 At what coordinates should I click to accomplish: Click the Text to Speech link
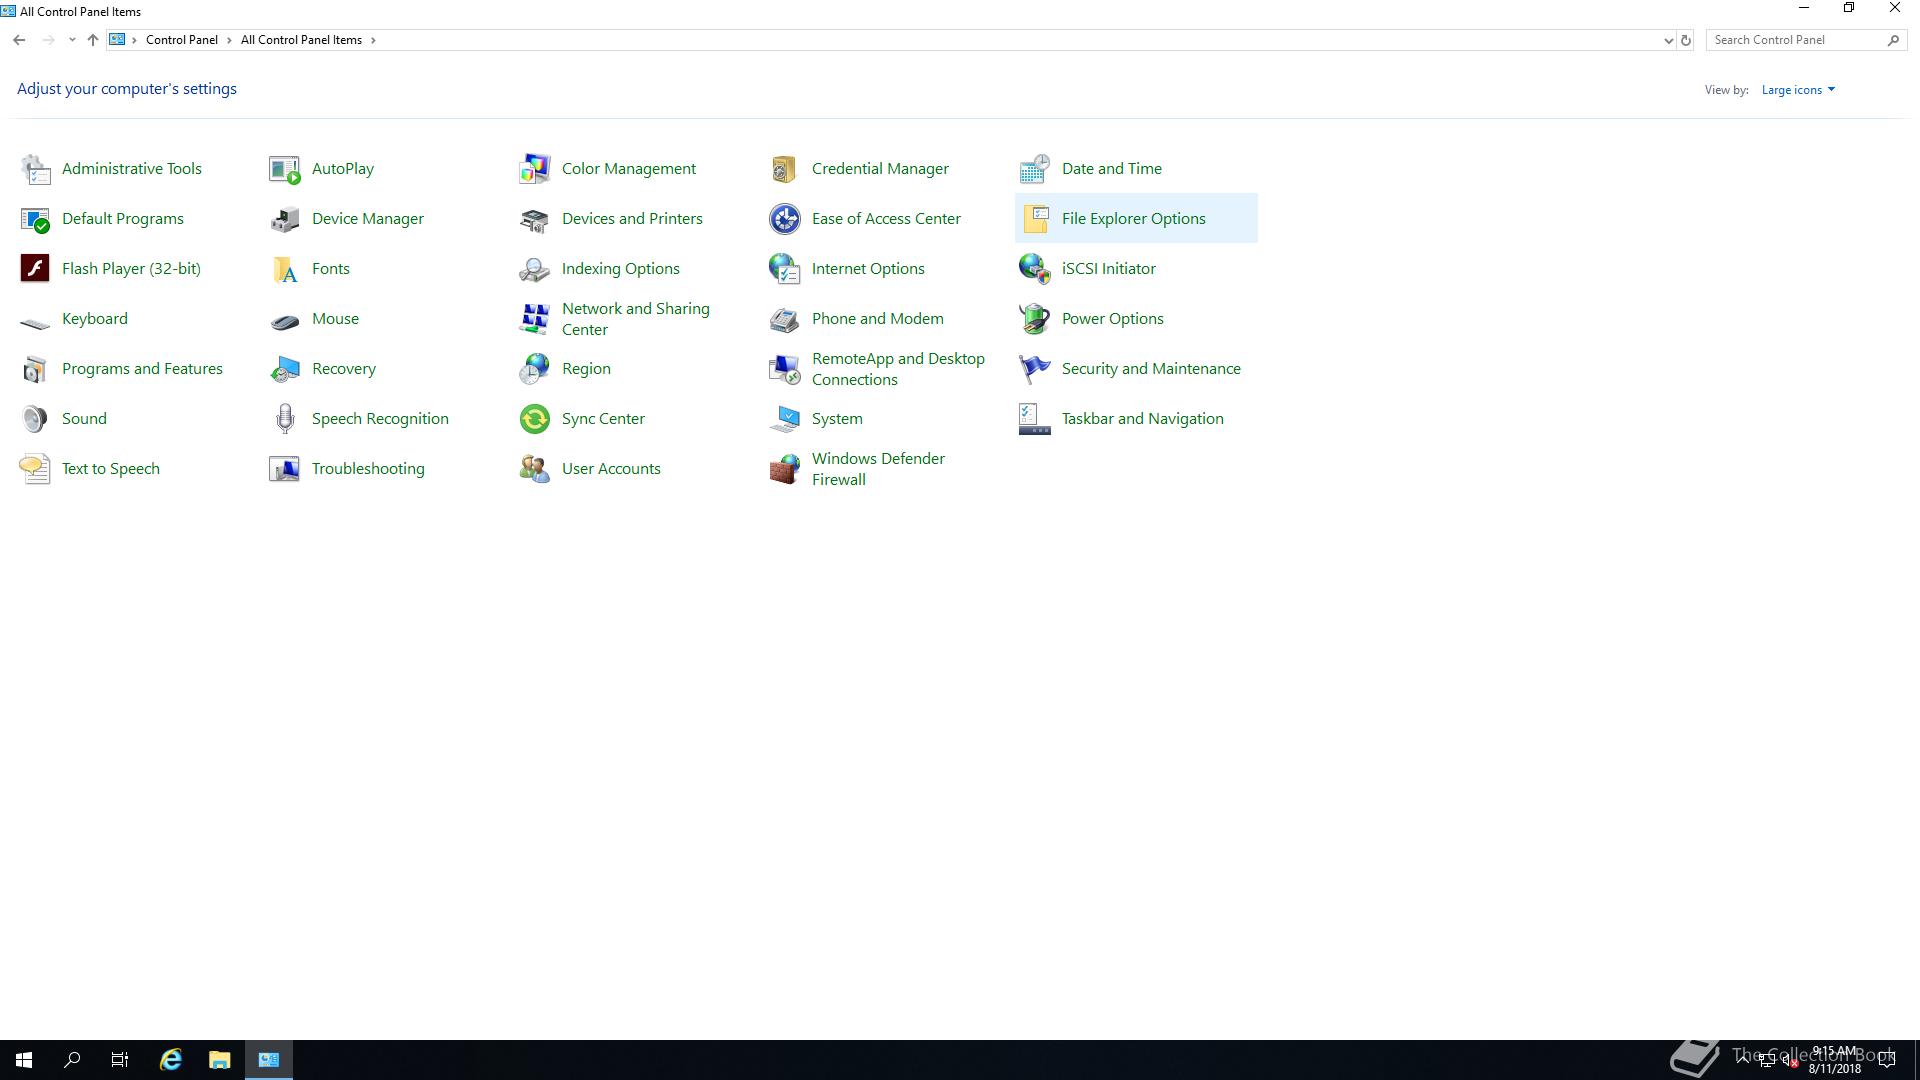pyautogui.click(x=111, y=469)
